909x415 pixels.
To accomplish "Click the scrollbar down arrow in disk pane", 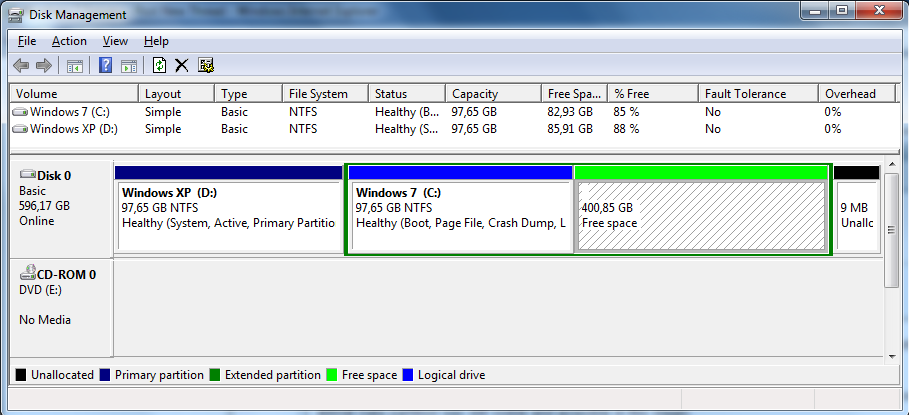I will tap(892, 355).
